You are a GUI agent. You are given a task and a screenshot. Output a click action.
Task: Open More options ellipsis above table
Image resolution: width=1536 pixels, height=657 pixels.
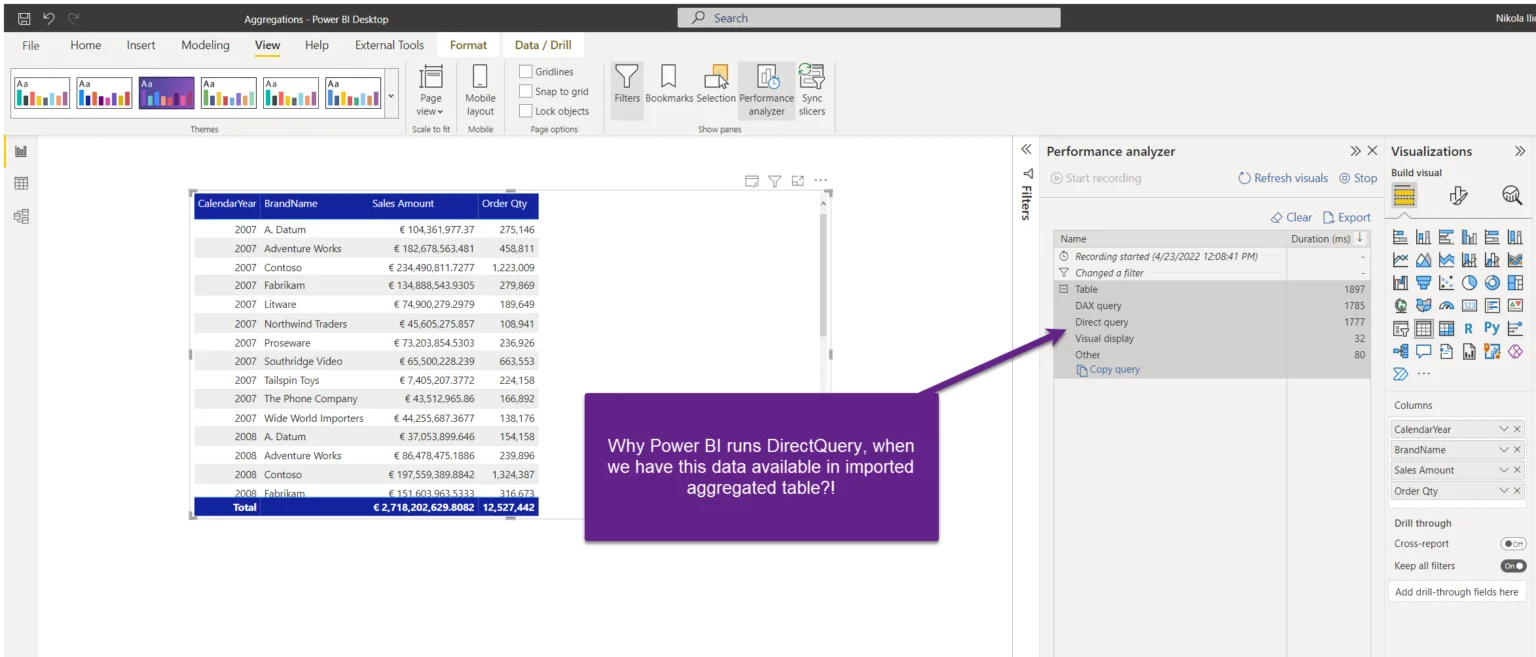coord(821,181)
